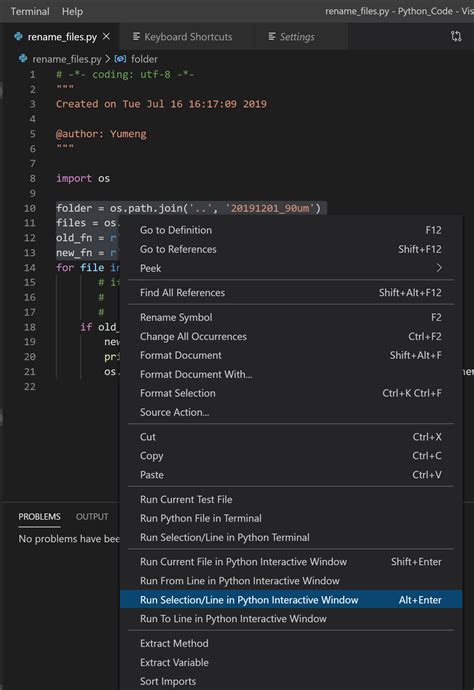
Task: Click rename_files.py in the breadcrumb
Action: [x=66, y=59]
